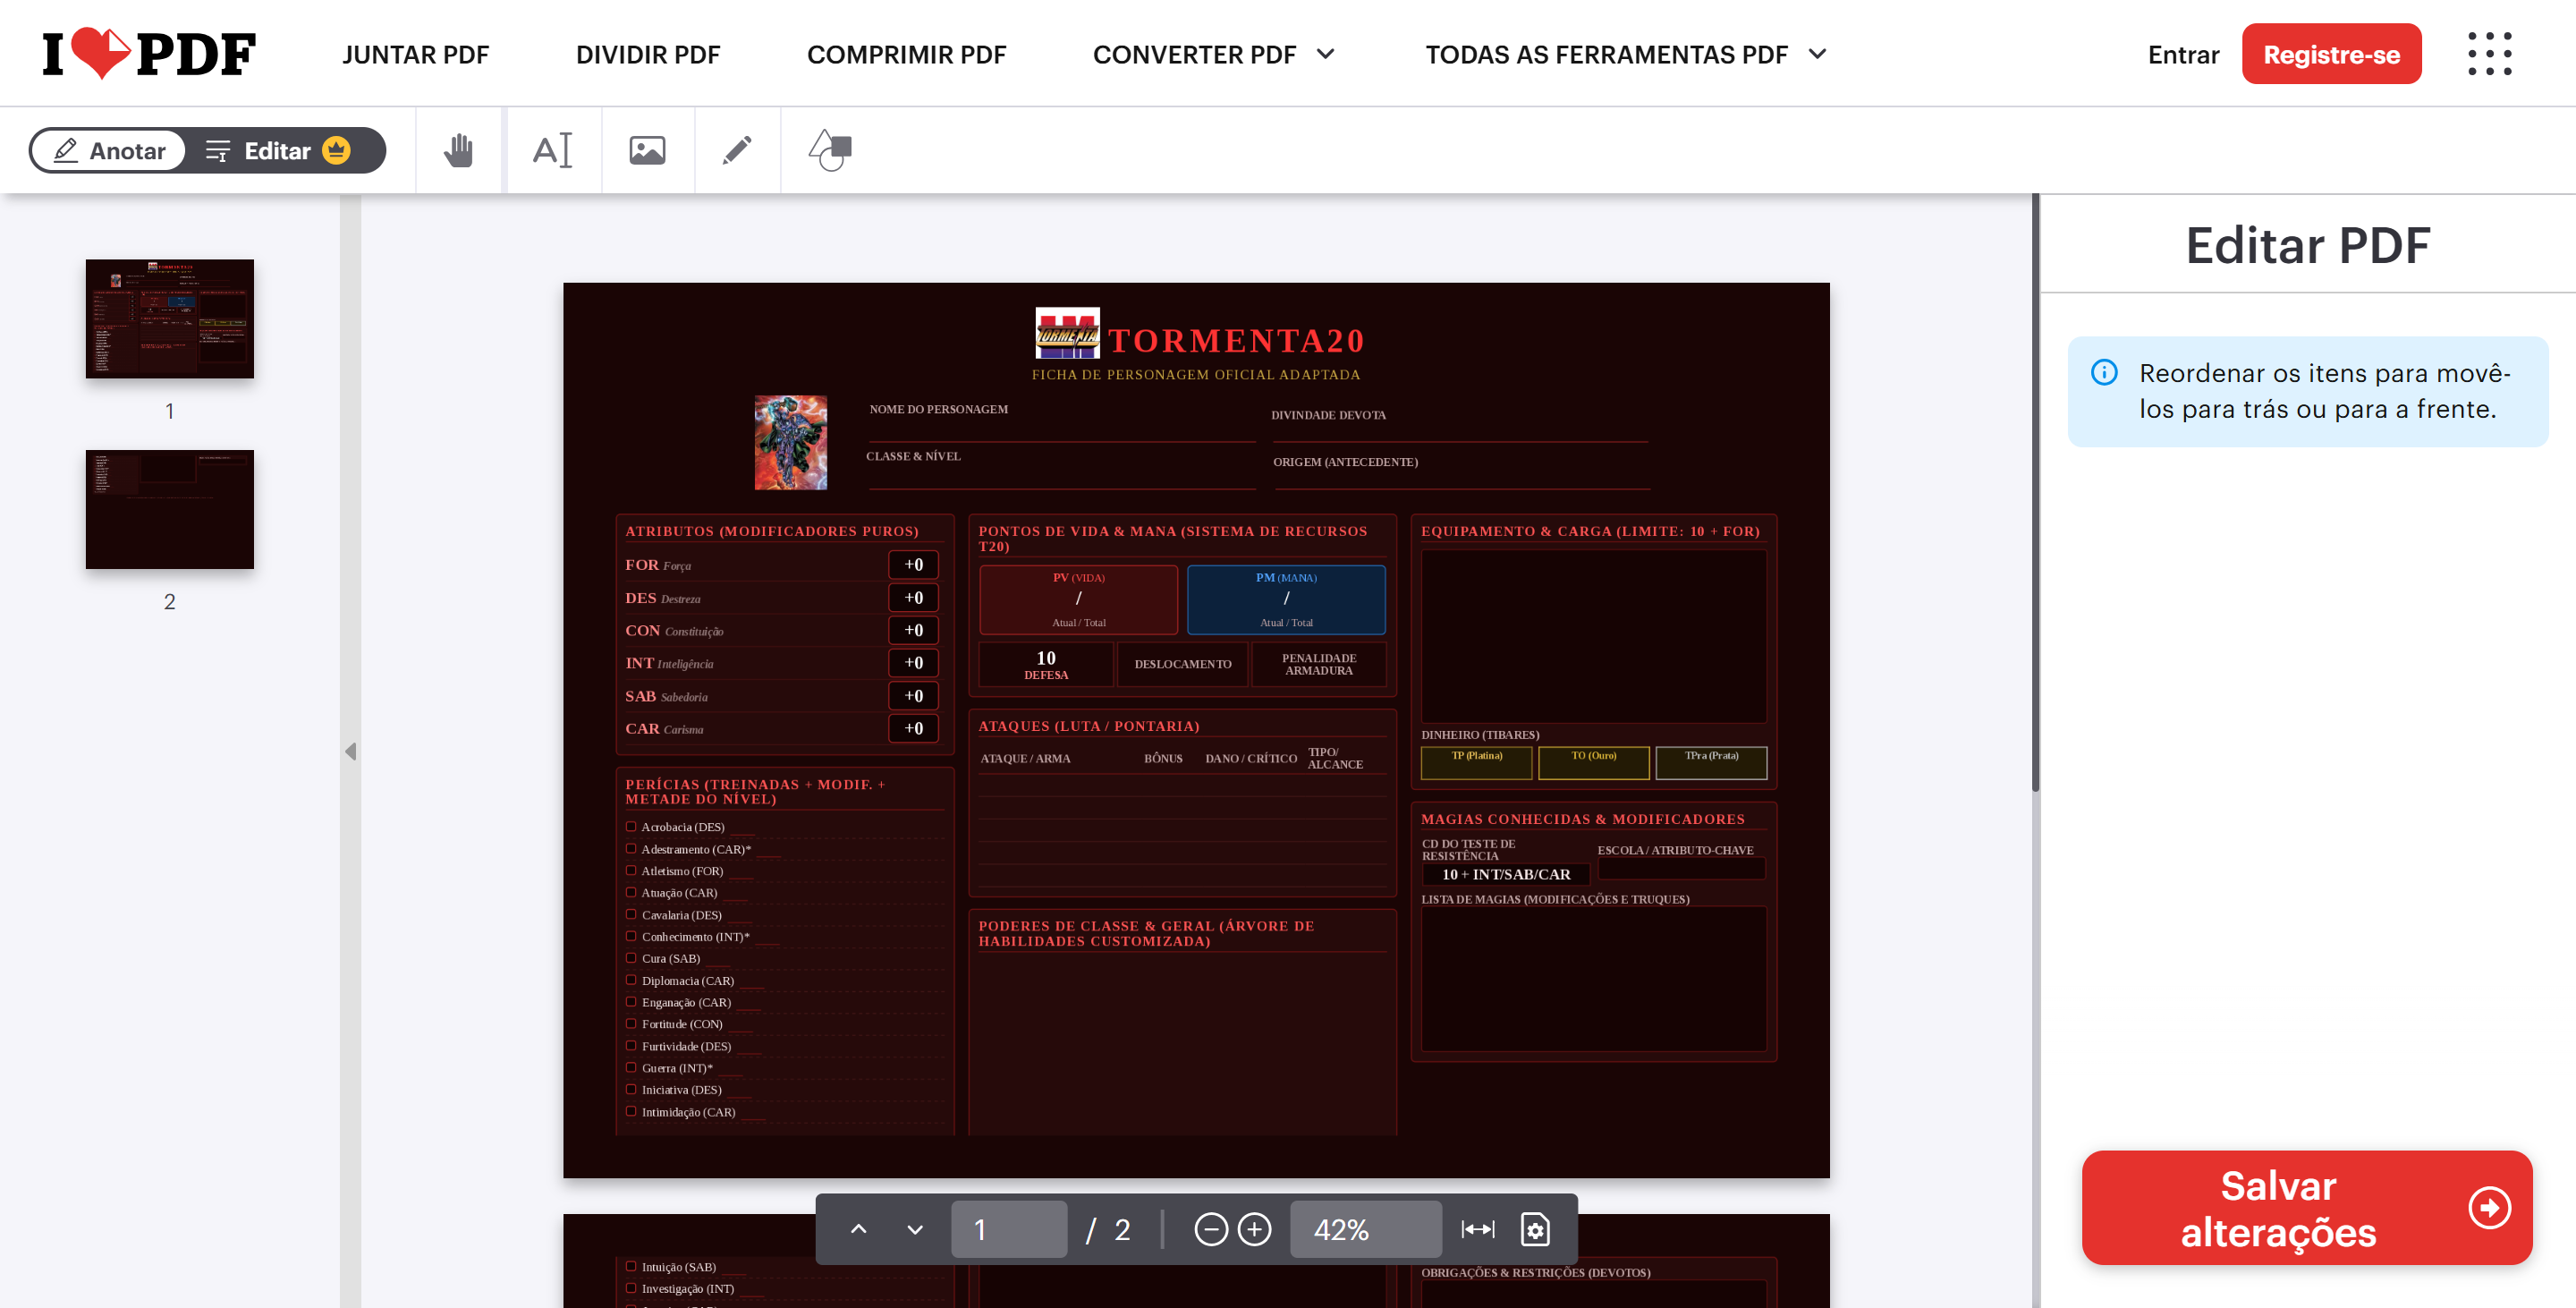The height and width of the screenshot is (1308, 2576).
Task: Click the Registre-se button
Action: (x=2331, y=54)
